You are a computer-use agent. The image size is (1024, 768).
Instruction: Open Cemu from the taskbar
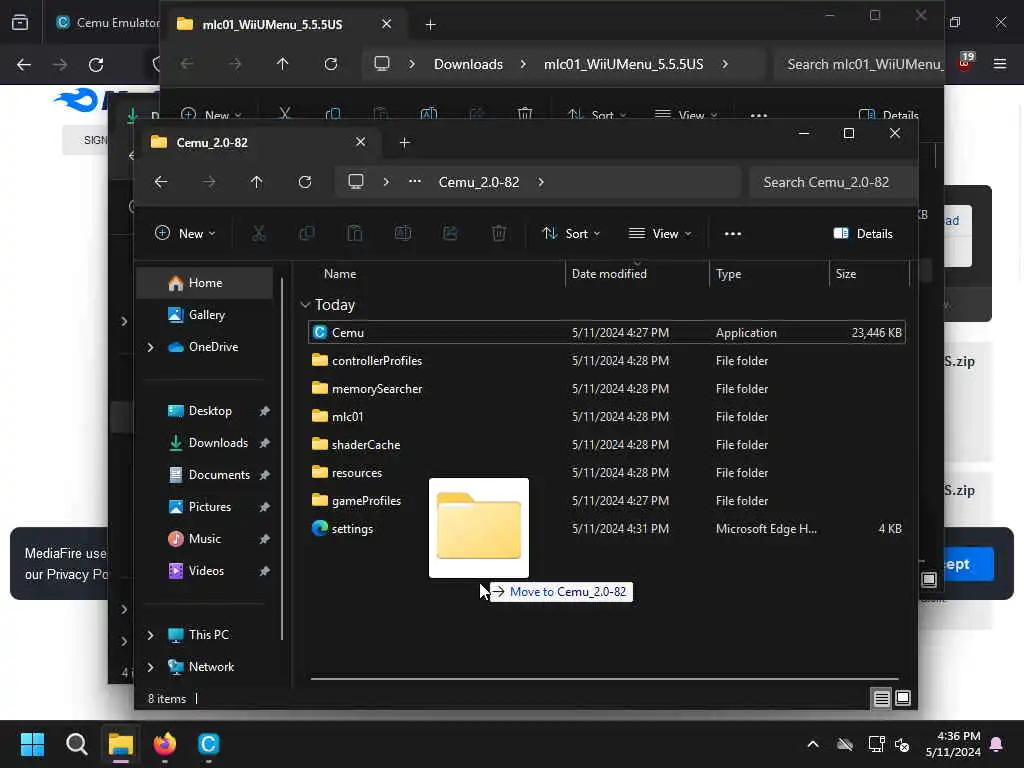[x=209, y=744]
